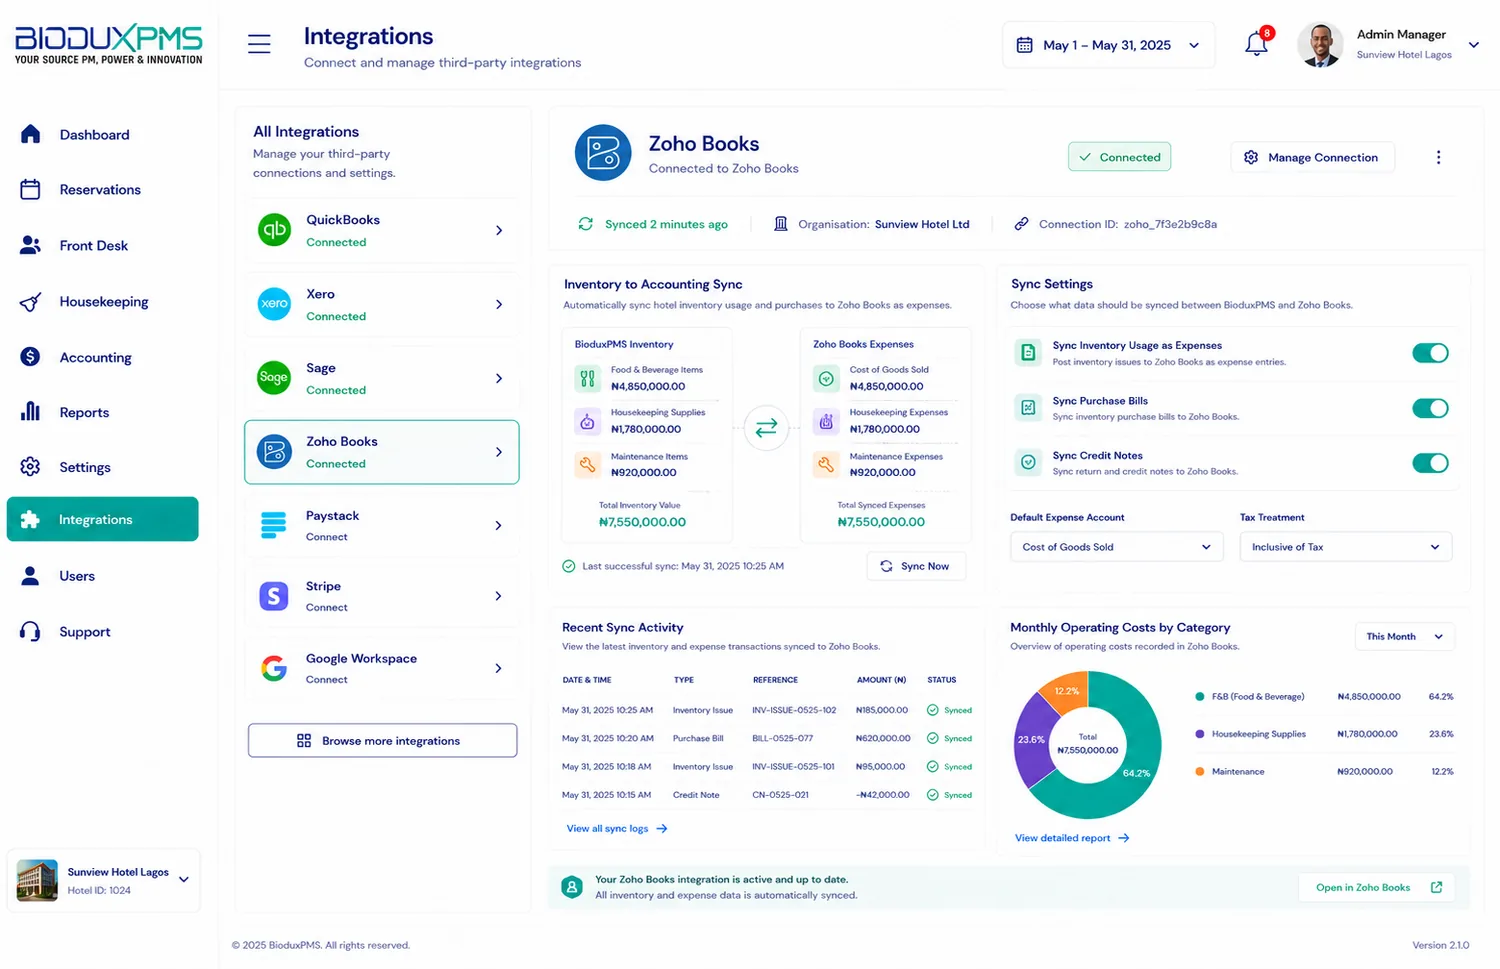This screenshot has width=1500, height=969.
Task: Follow the View all sync logs link
Action: pos(617,828)
